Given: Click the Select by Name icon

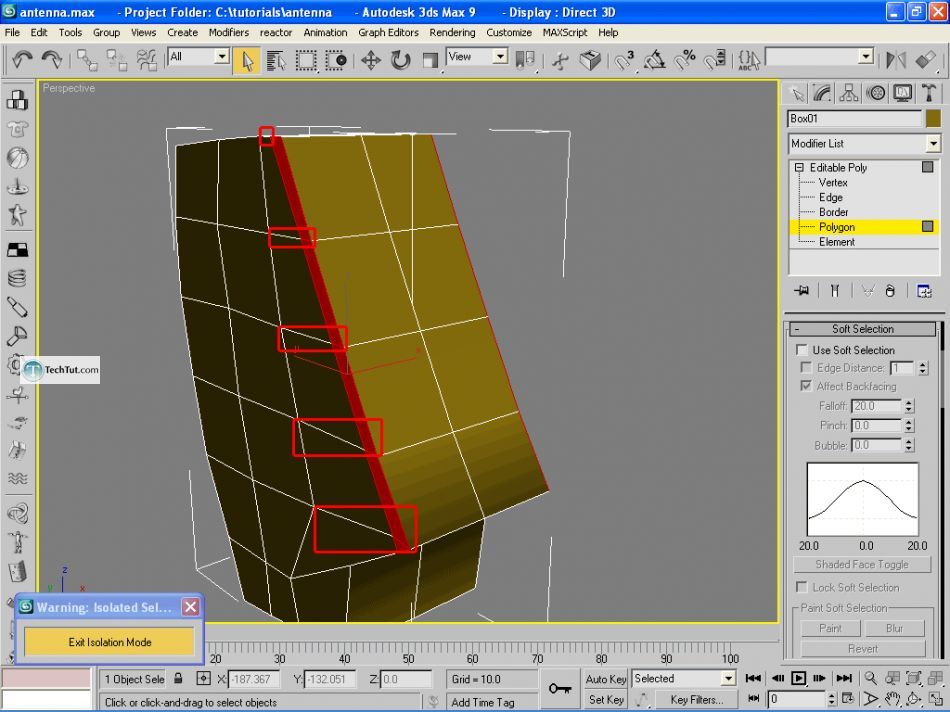Looking at the screenshot, I should coord(276,61).
